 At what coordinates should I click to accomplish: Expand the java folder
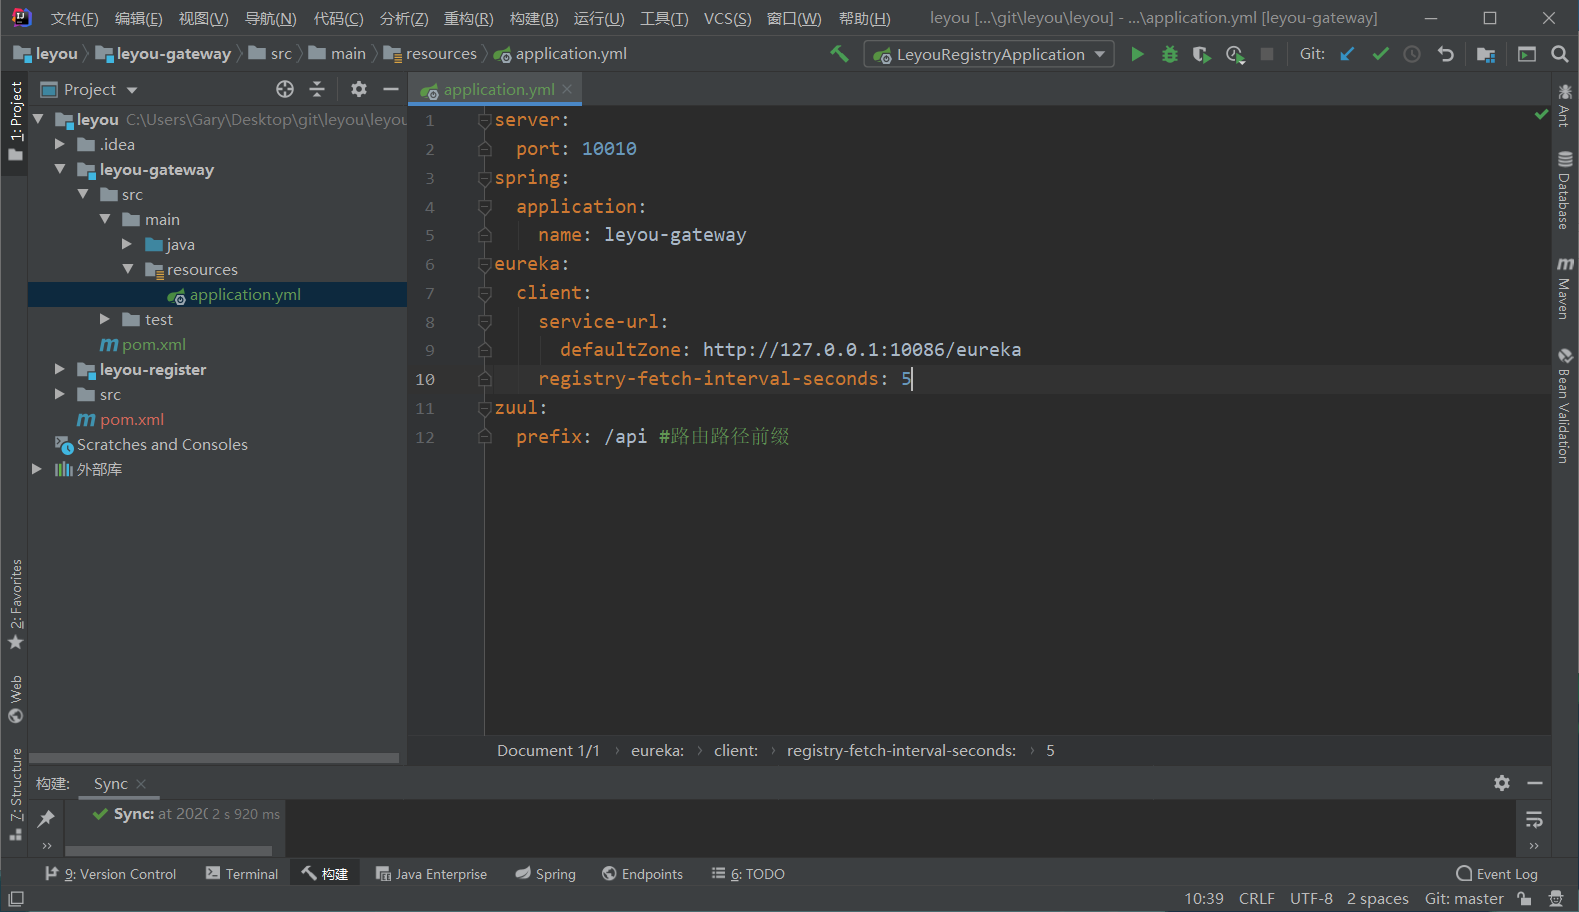pyautogui.click(x=127, y=244)
